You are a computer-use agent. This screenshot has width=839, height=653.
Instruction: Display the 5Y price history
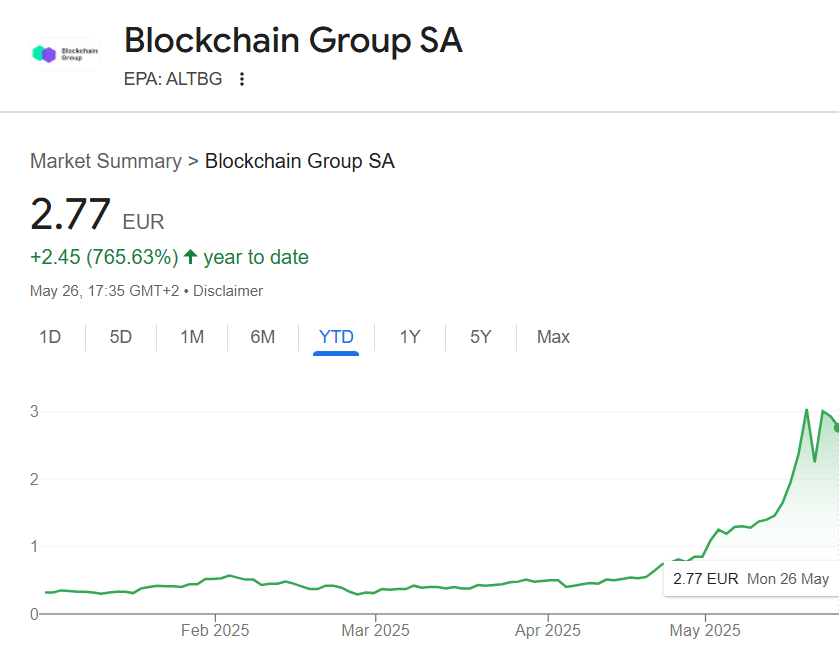pos(481,337)
